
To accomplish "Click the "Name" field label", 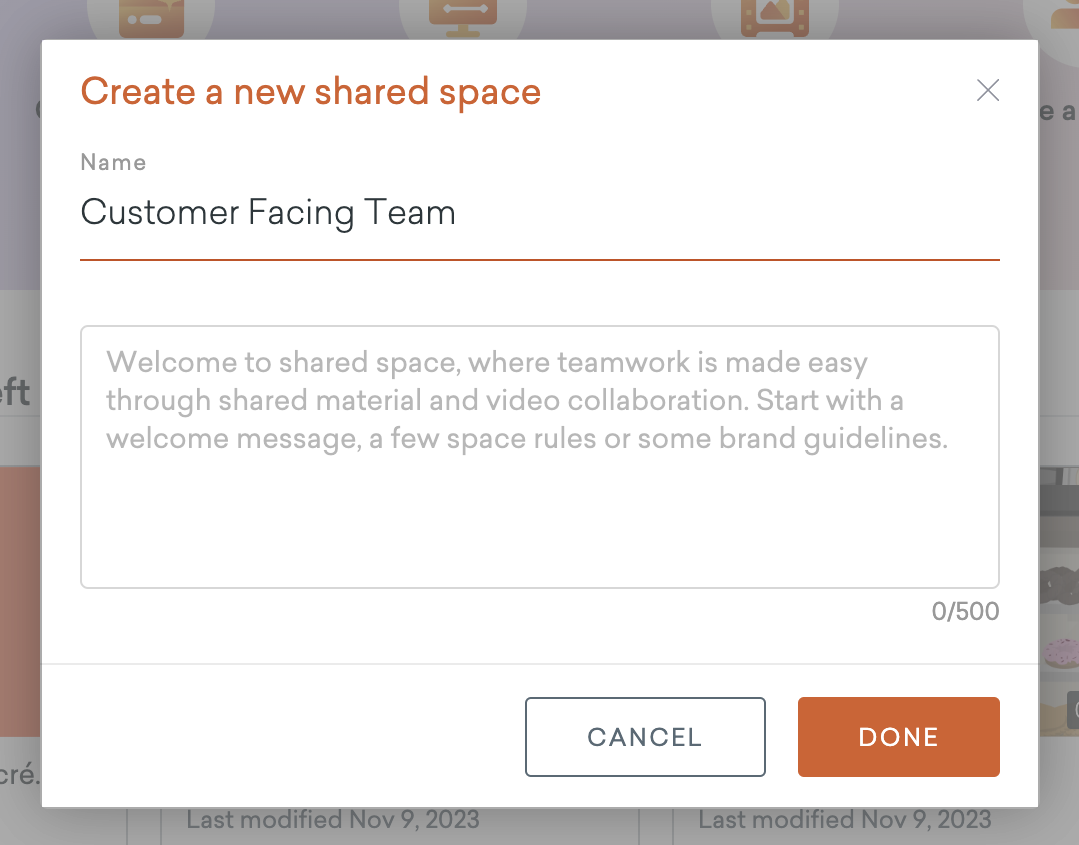I will tap(113, 162).
